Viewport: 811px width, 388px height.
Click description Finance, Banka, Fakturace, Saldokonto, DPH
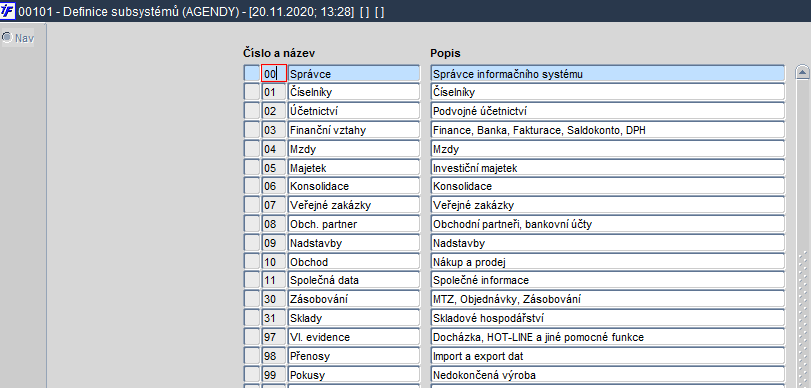tap(607, 130)
